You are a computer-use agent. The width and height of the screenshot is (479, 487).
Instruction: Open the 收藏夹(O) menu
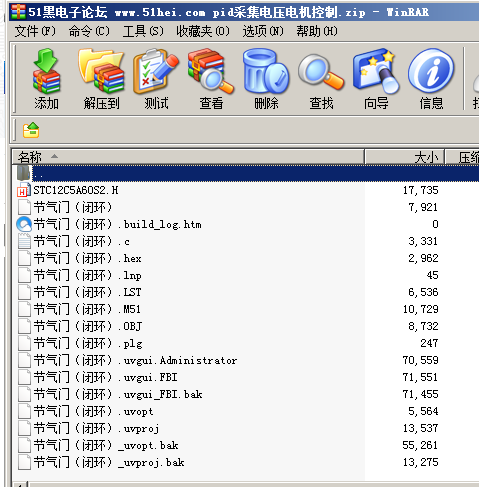[203, 31]
